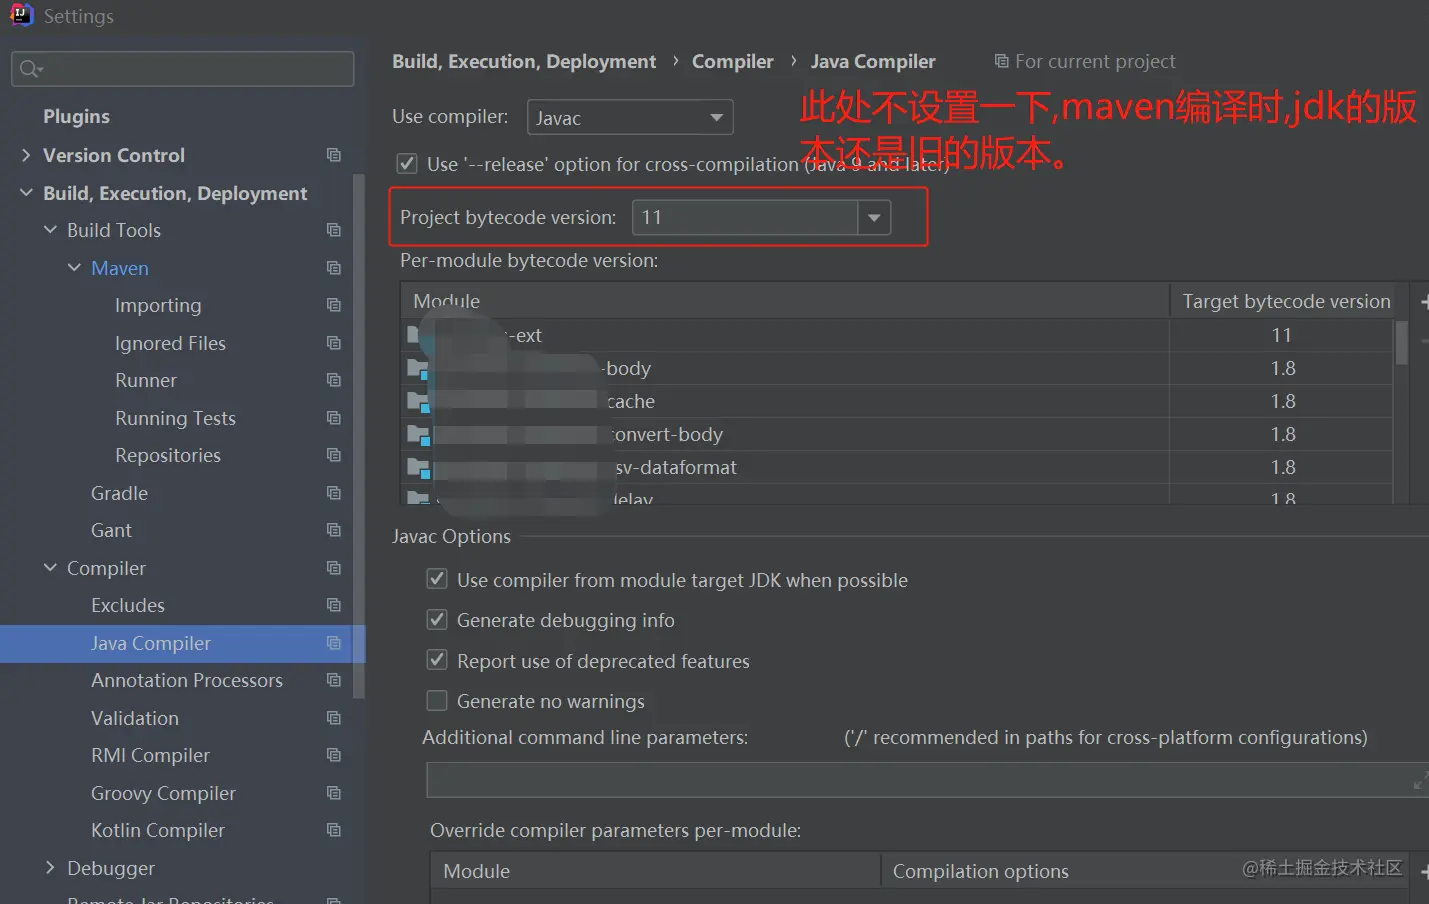Click project-level icon beside Gradle
This screenshot has height=904, width=1429.
tap(334, 493)
